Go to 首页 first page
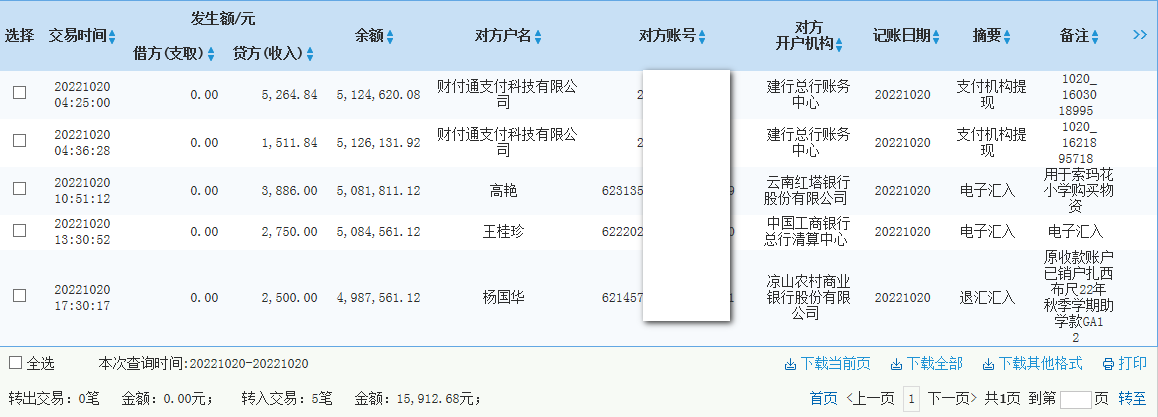Viewport: 1158px width, 417px height. click(823, 399)
